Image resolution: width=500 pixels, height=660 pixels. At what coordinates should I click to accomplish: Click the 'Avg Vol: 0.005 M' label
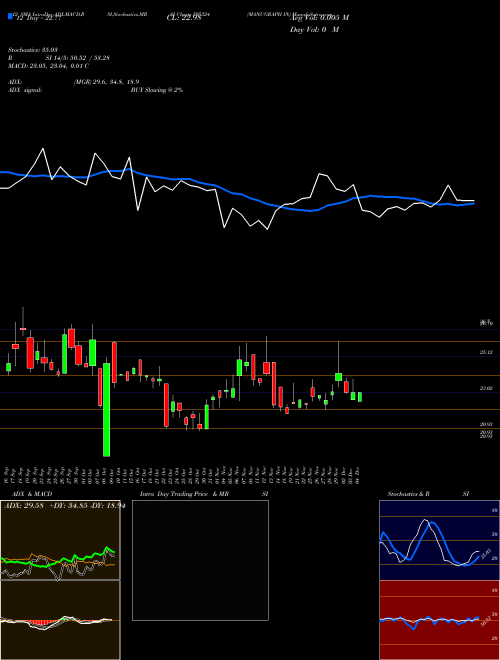319,18
